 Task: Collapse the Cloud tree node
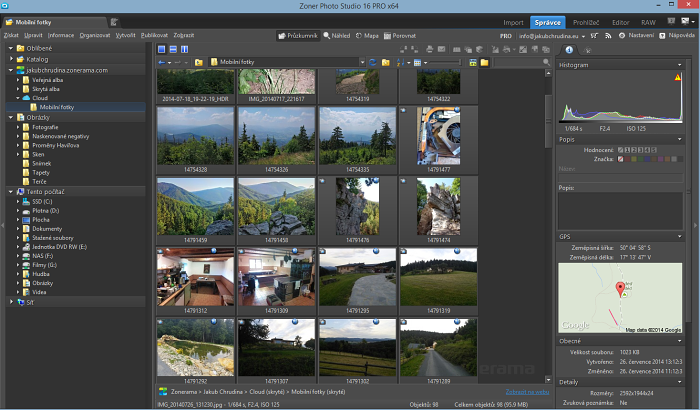pyautogui.click(x=18, y=98)
